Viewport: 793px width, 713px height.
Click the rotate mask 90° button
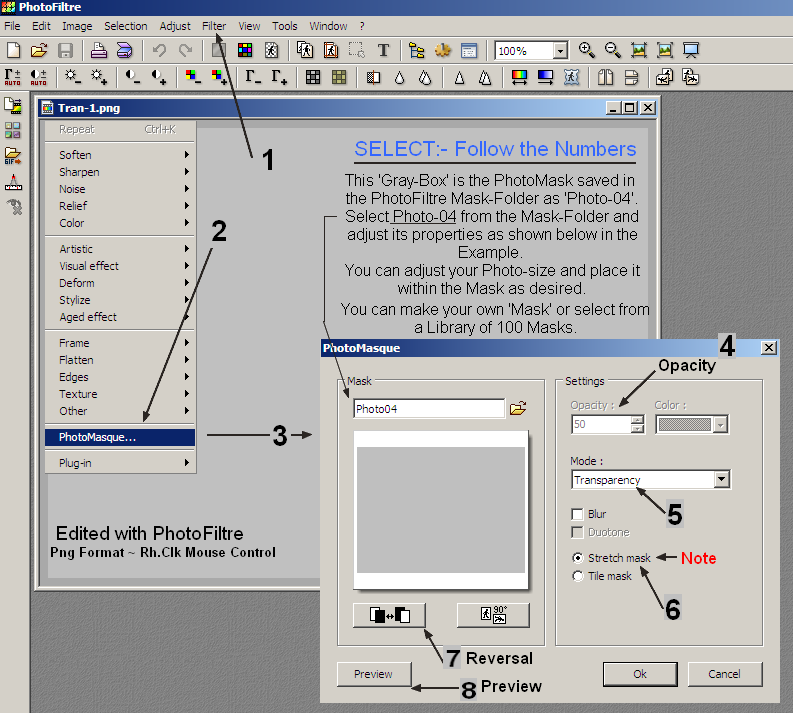point(493,615)
